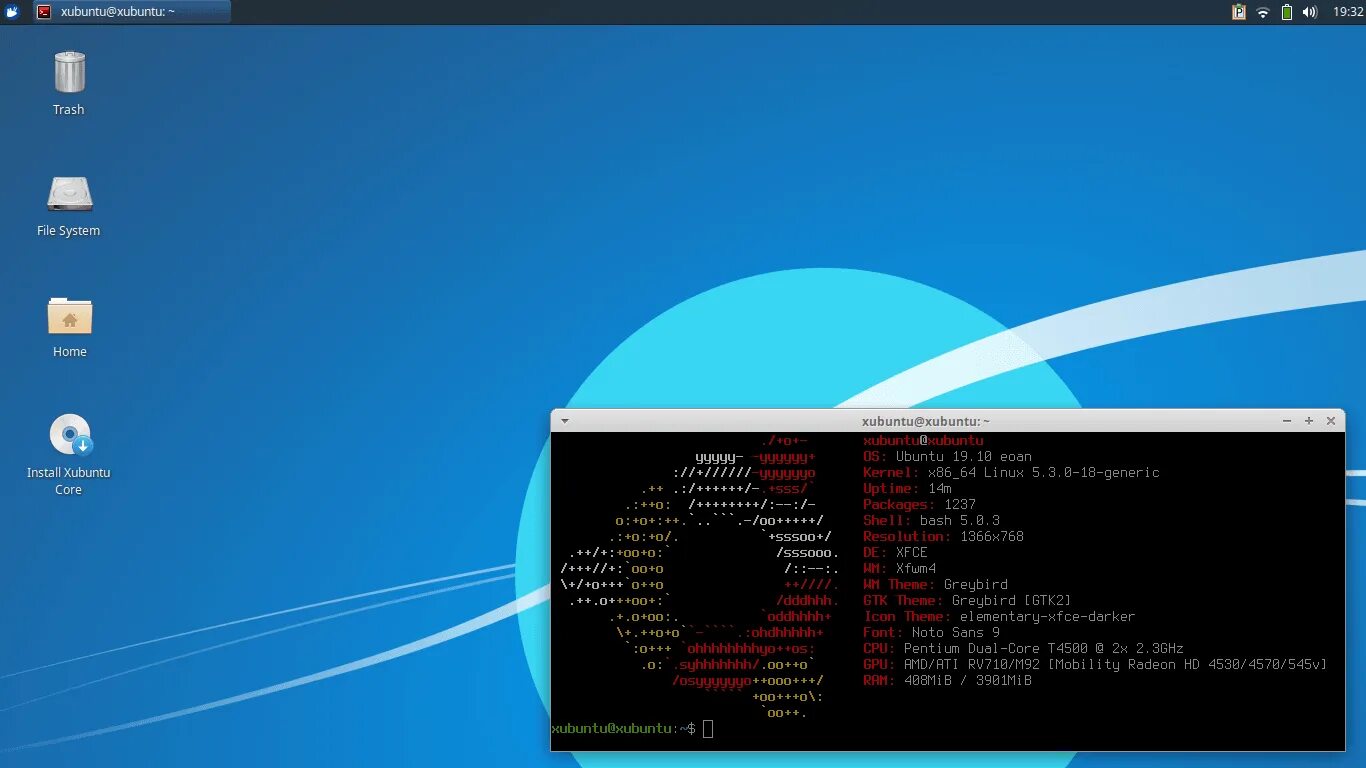The width and height of the screenshot is (1366, 768).
Task: Click the CPU Pentium Dual-Core T4500 line
Action: (1023, 648)
